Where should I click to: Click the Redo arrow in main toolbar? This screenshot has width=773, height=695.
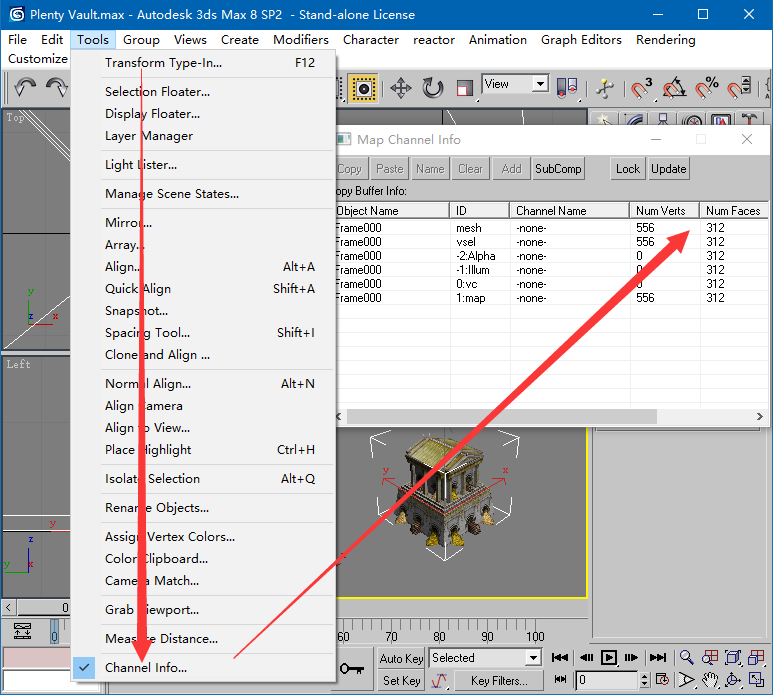tap(57, 88)
